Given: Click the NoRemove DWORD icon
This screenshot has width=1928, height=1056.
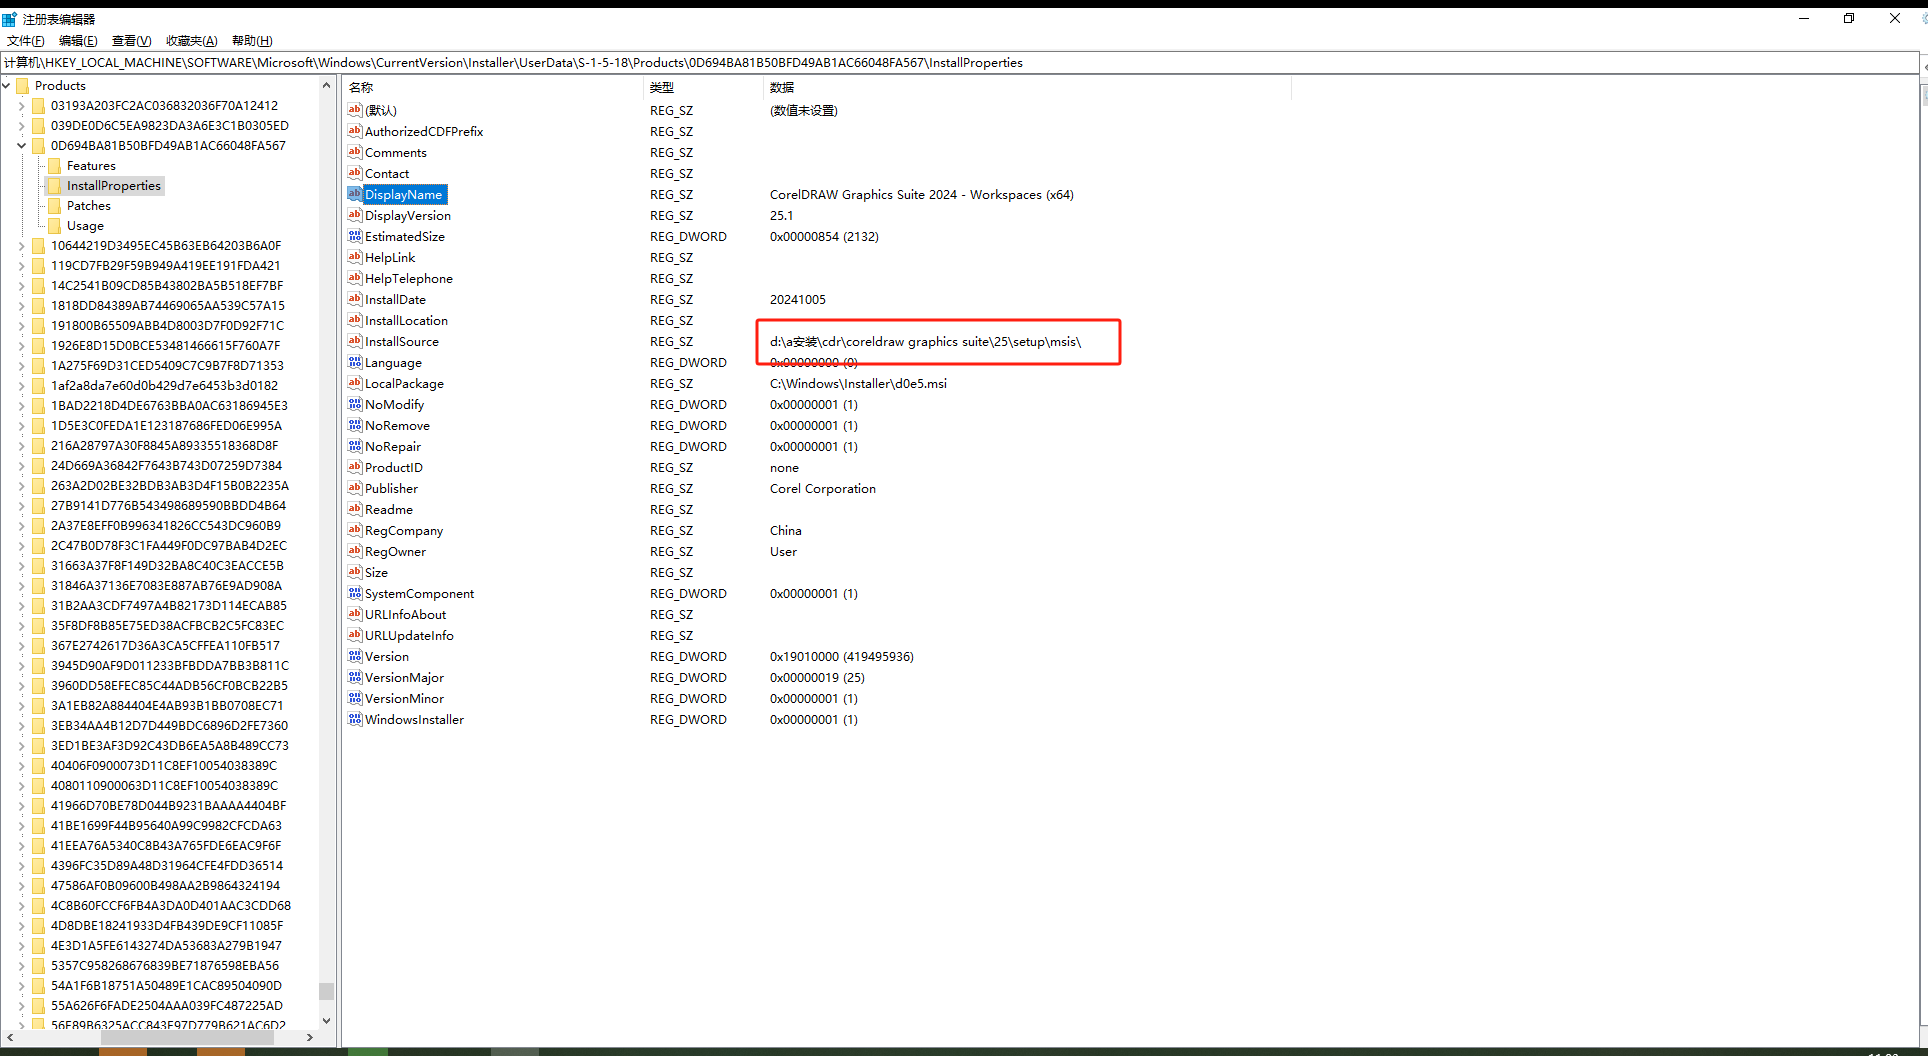Looking at the screenshot, I should click(354, 425).
